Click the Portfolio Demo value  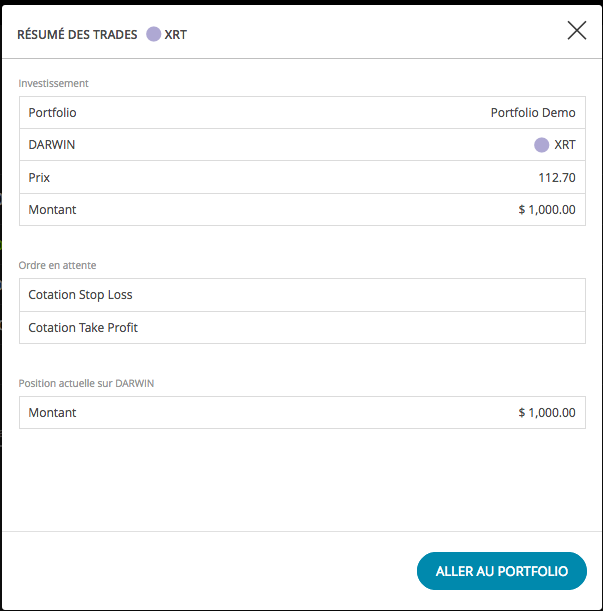coord(533,113)
